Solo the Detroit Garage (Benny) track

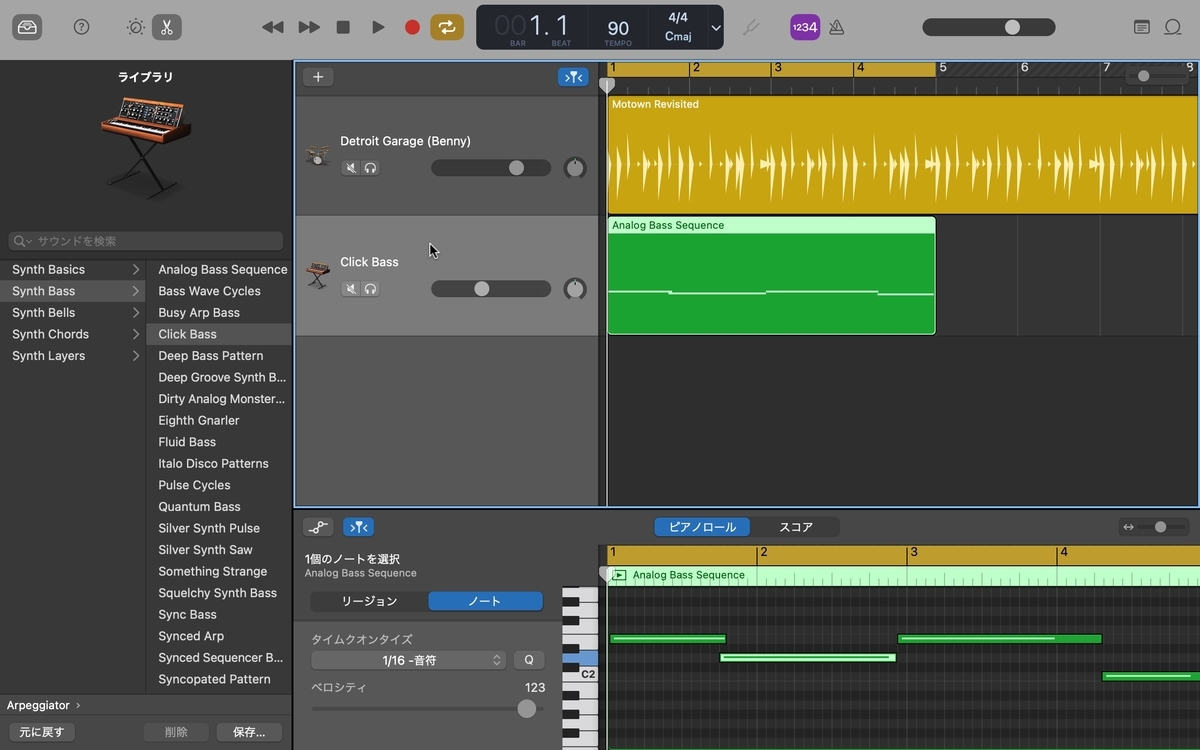point(370,168)
